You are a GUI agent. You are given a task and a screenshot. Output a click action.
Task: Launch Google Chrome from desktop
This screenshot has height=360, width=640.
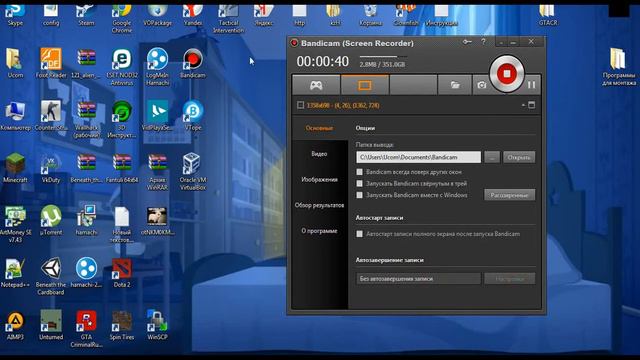tap(122, 18)
